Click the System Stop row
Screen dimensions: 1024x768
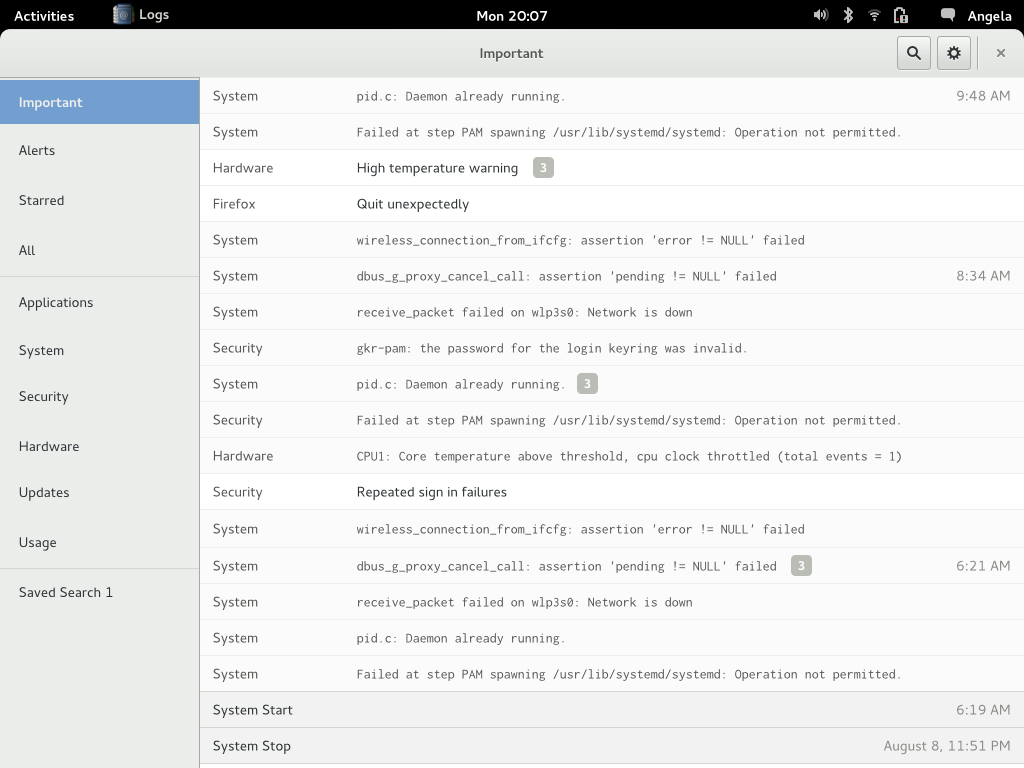point(612,746)
